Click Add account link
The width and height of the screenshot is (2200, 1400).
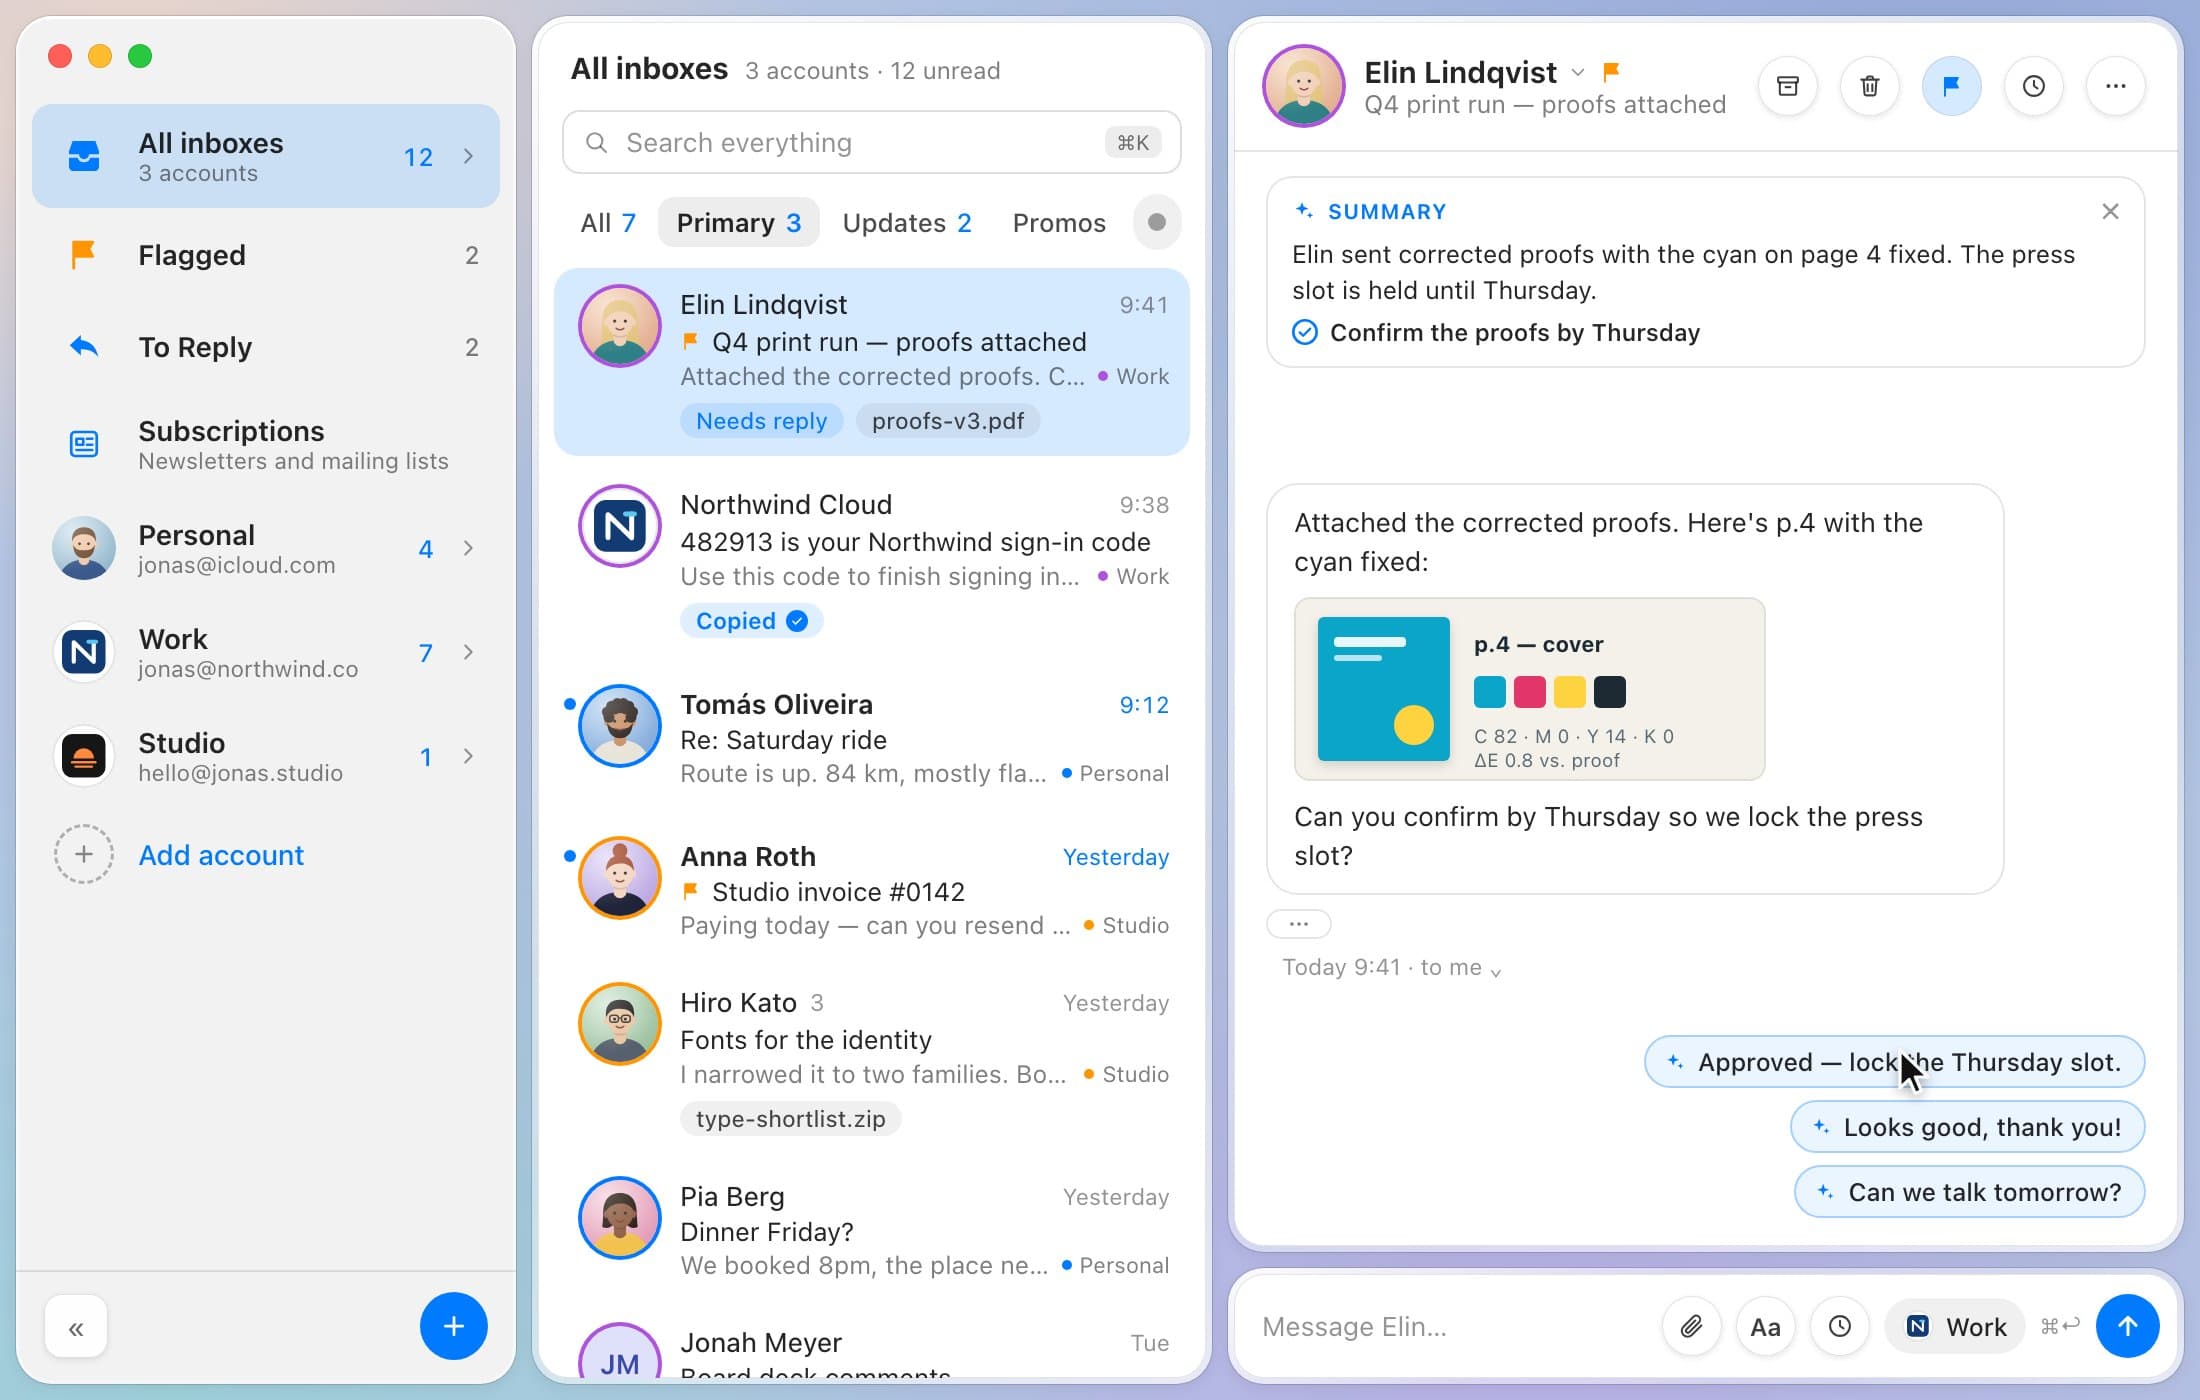[221, 855]
